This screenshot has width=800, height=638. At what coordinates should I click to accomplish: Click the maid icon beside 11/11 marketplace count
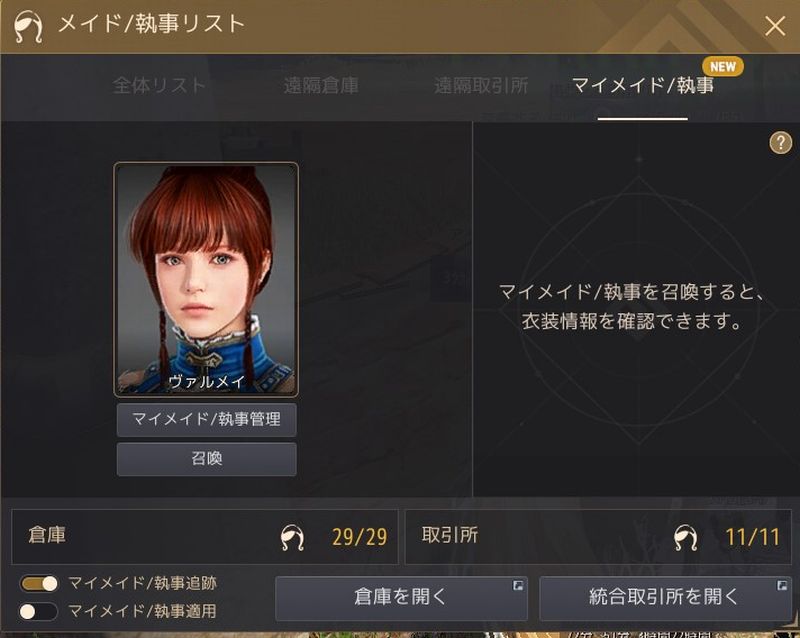point(685,537)
